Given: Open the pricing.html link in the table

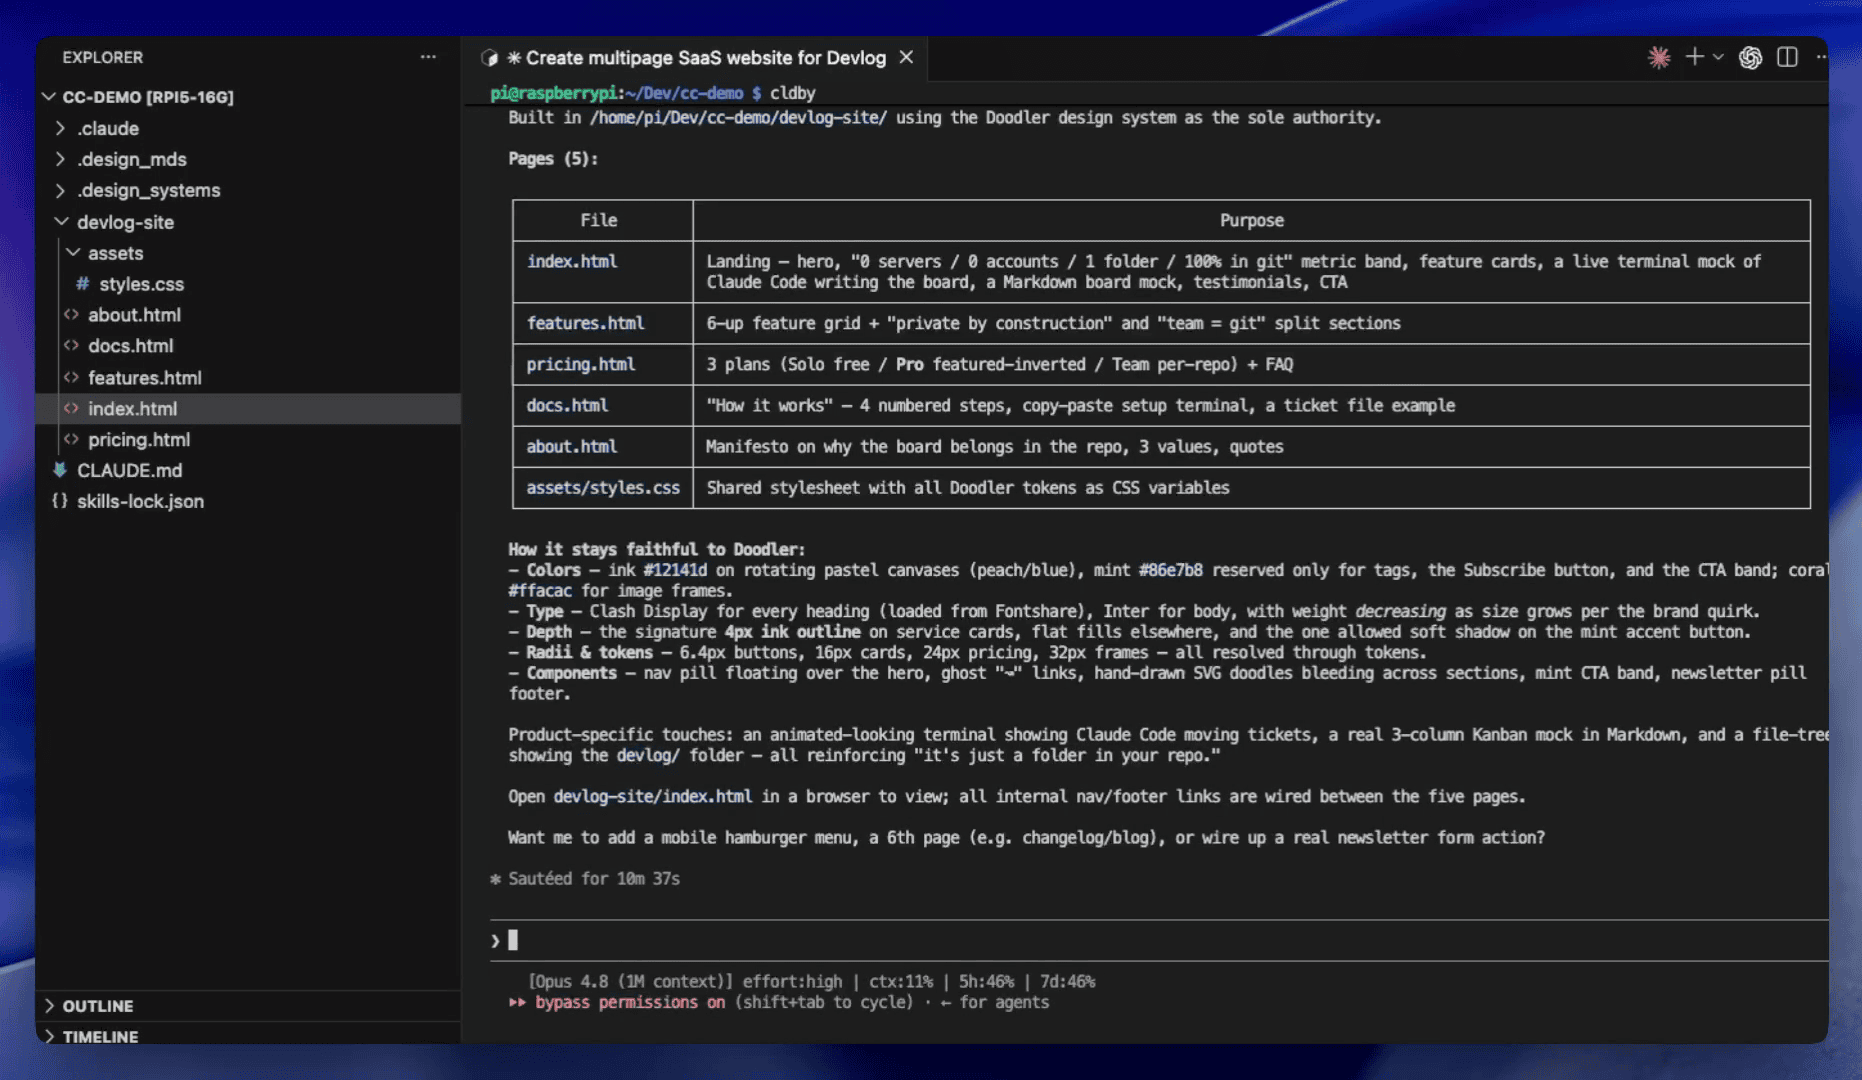Looking at the screenshot, I should [x=581, y=364].
